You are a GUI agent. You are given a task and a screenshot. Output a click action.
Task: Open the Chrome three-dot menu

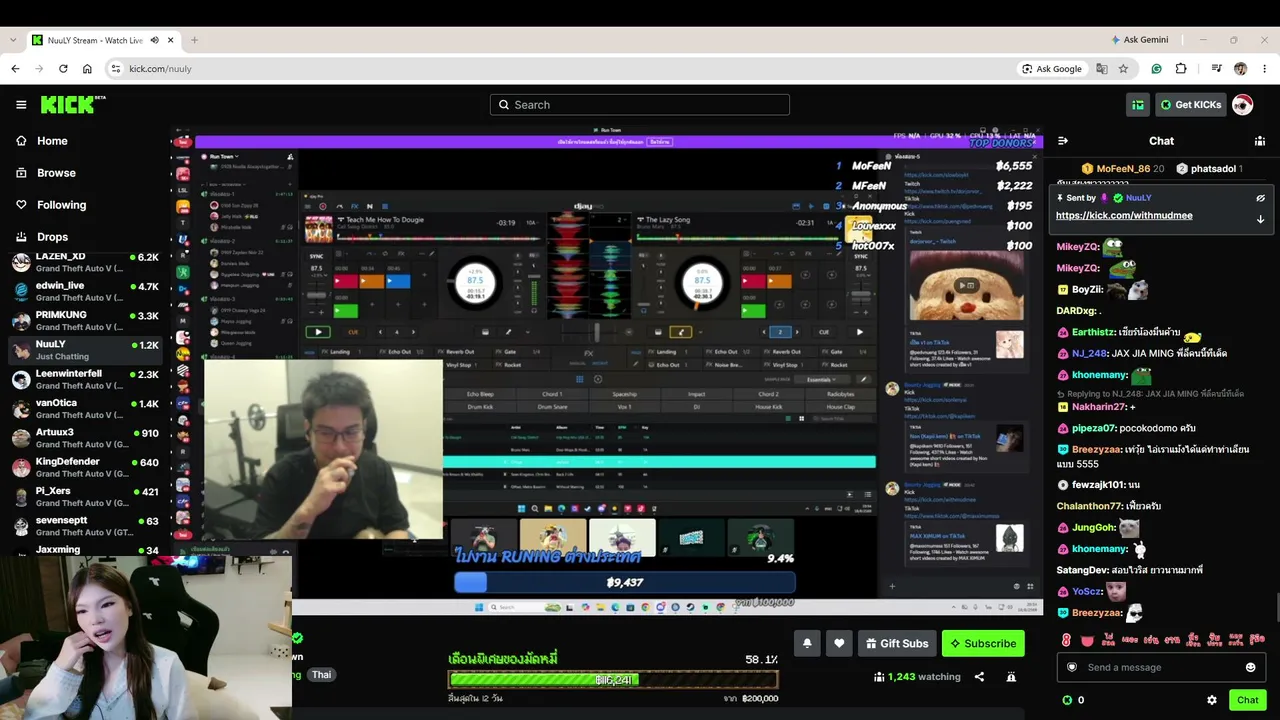[1264, 69]
